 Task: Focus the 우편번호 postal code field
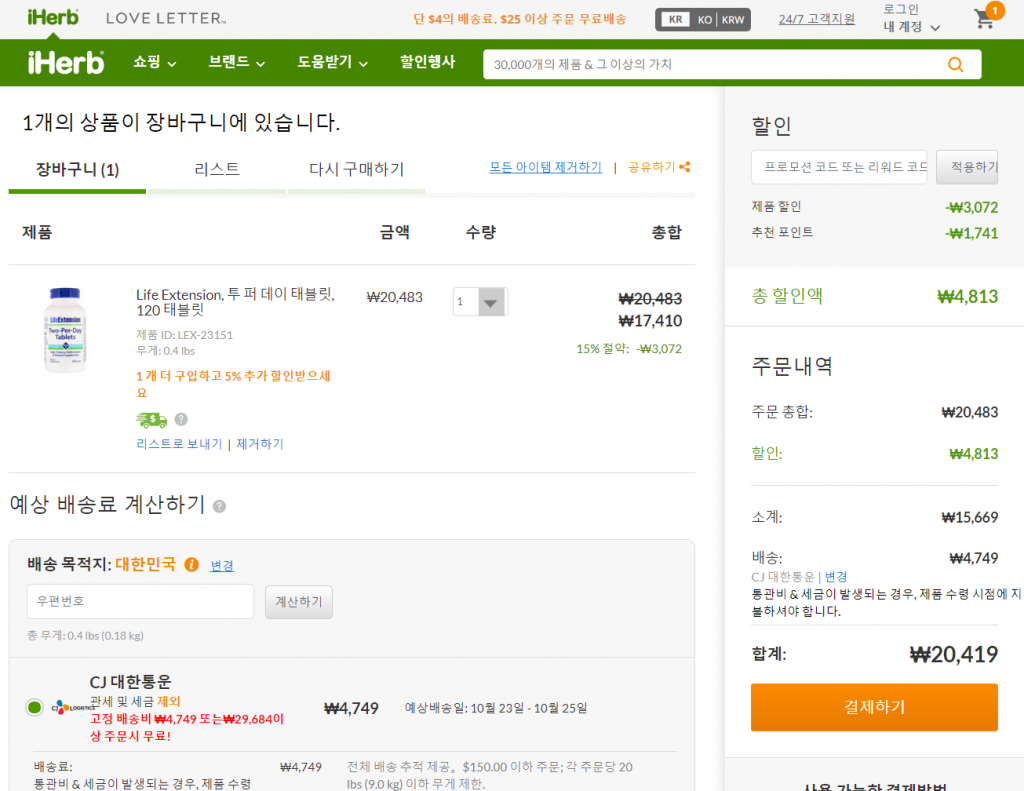click(x=140, y=602)
